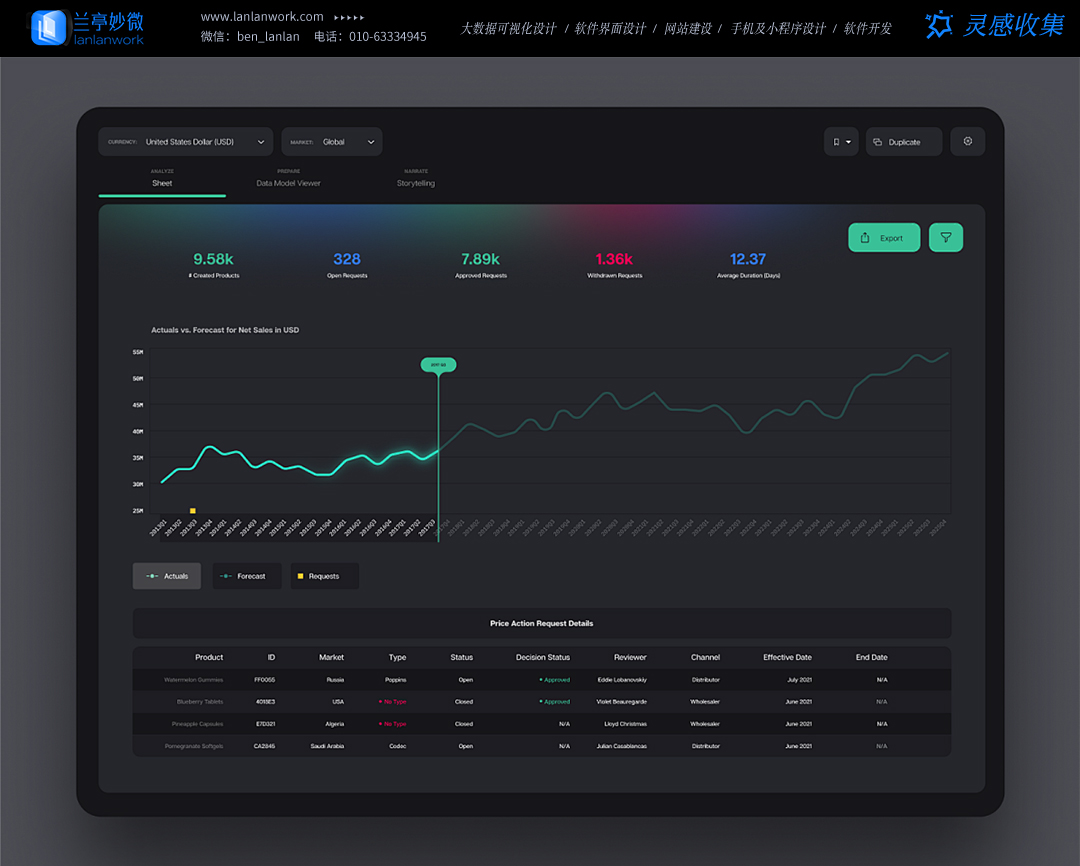Click the settings gear icon
Screen dimensions: 1080x866
pyautogui.click(x=967, y=142)
